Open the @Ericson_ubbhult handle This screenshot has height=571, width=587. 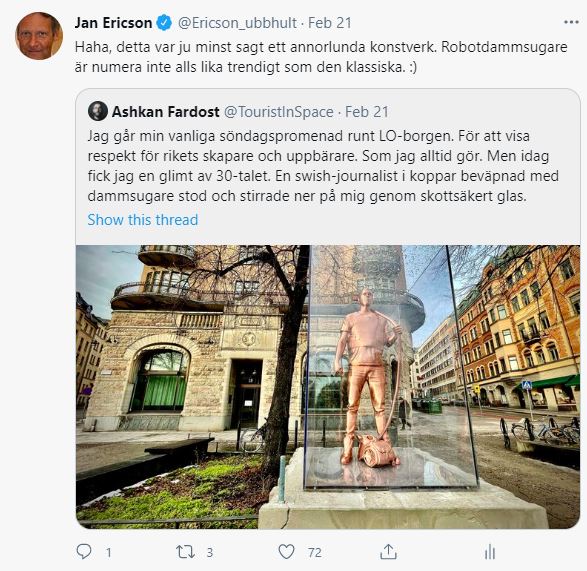(237, 23)
